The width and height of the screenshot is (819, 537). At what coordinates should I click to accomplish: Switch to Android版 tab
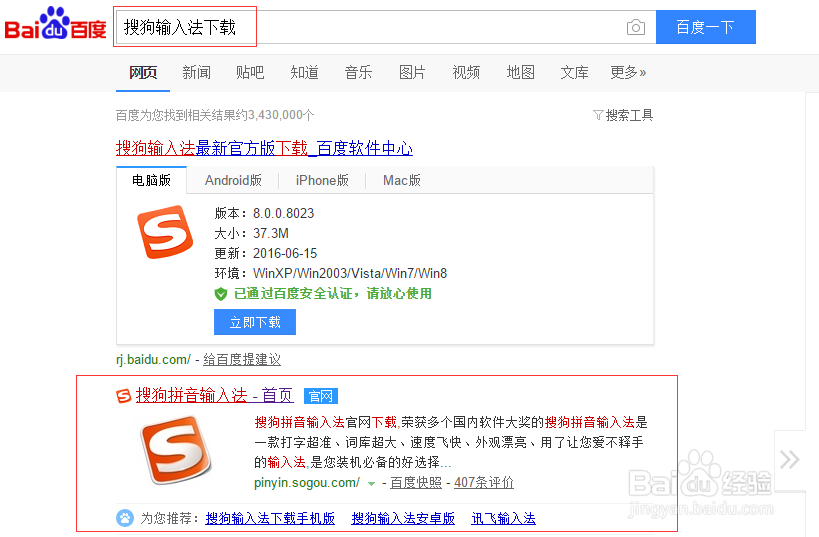(x=233, y=180)
